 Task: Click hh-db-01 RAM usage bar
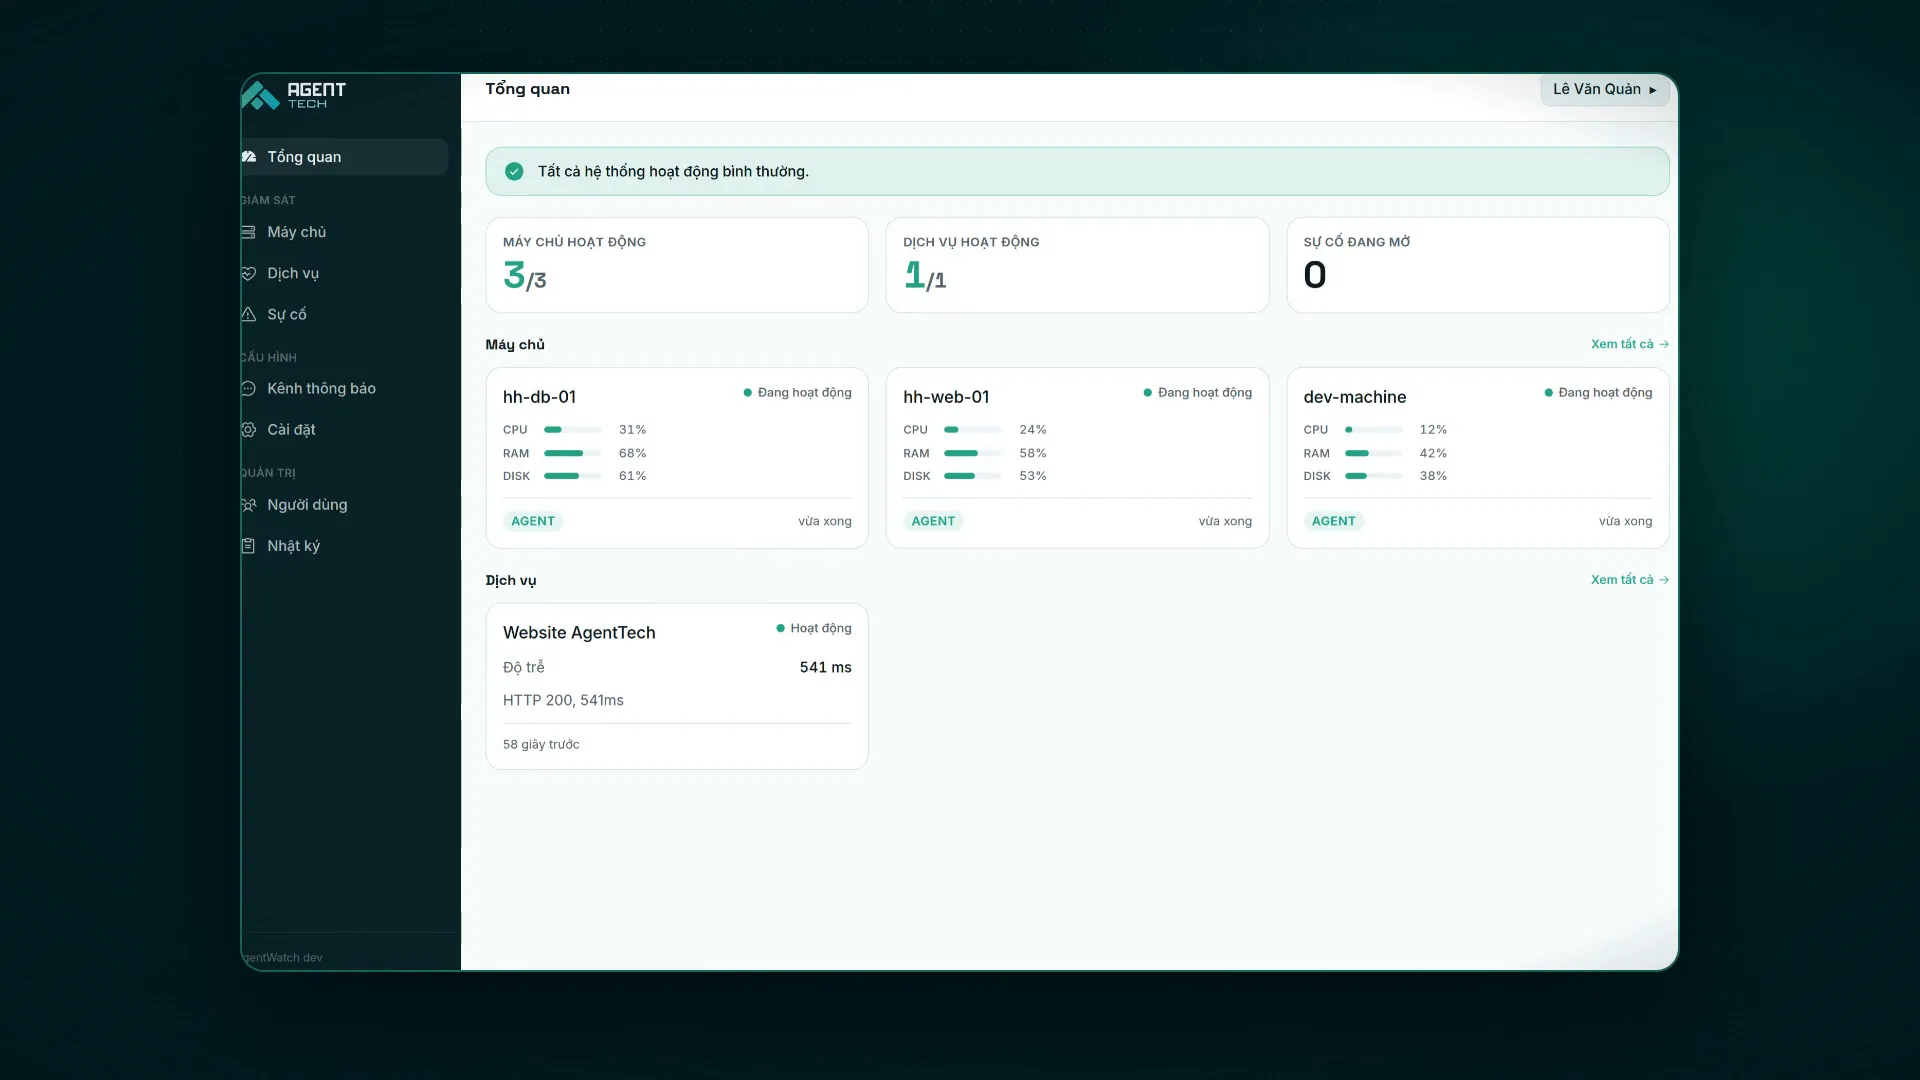pos(573,453)
